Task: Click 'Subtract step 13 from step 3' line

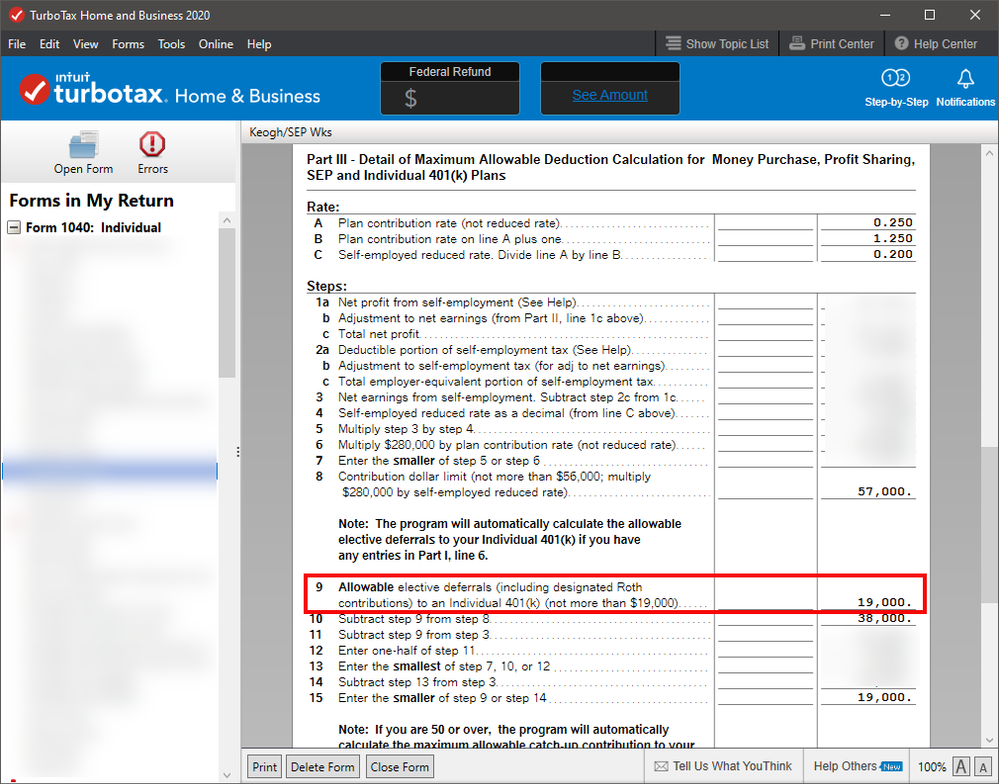Action: pyautogui.click(x=417, y=682)
